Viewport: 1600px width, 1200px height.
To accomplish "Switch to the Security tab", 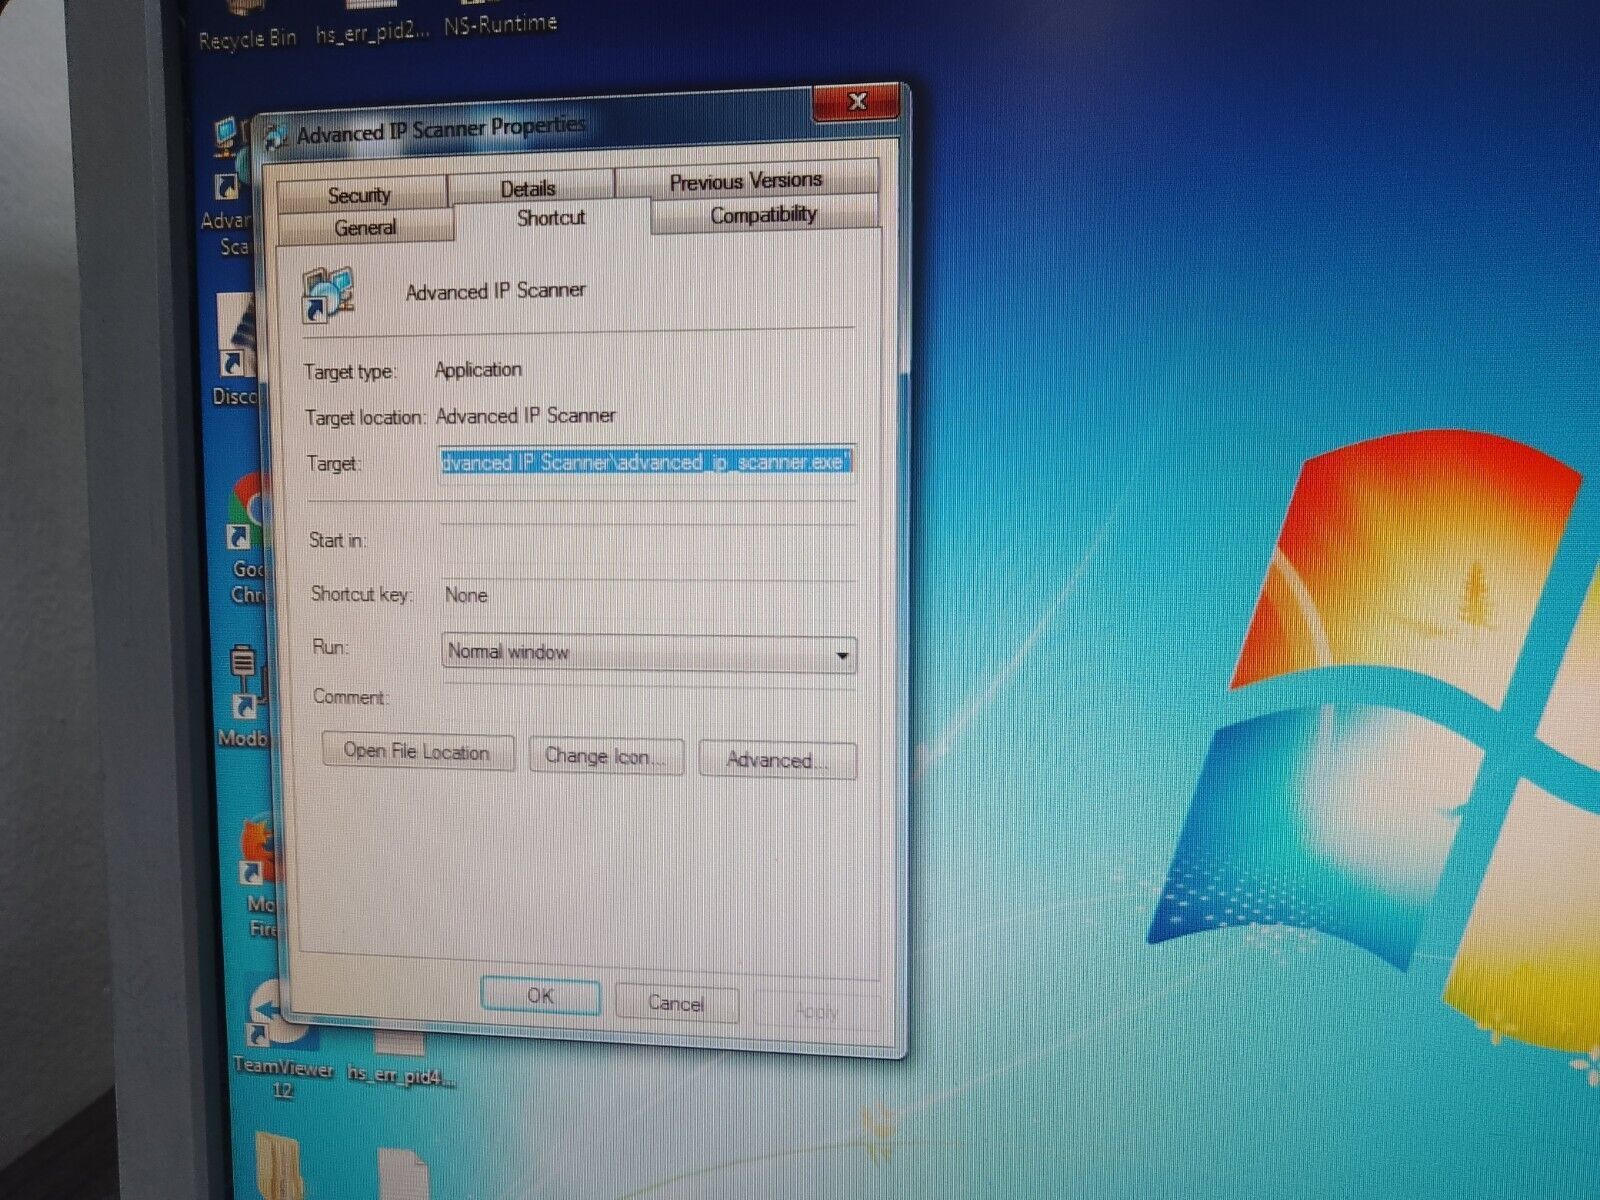I will click(x=360, y=194).
